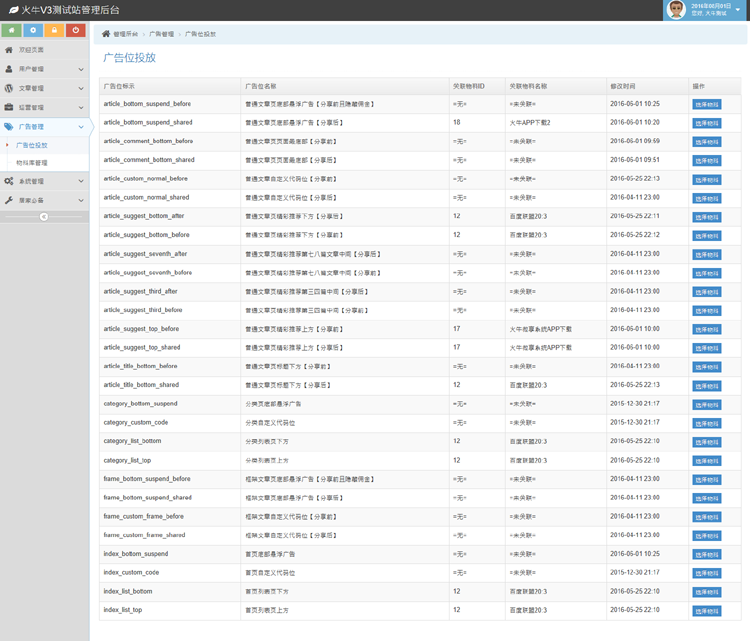Expand the 系统管理 sidebar menu

[x=44, y=181]
